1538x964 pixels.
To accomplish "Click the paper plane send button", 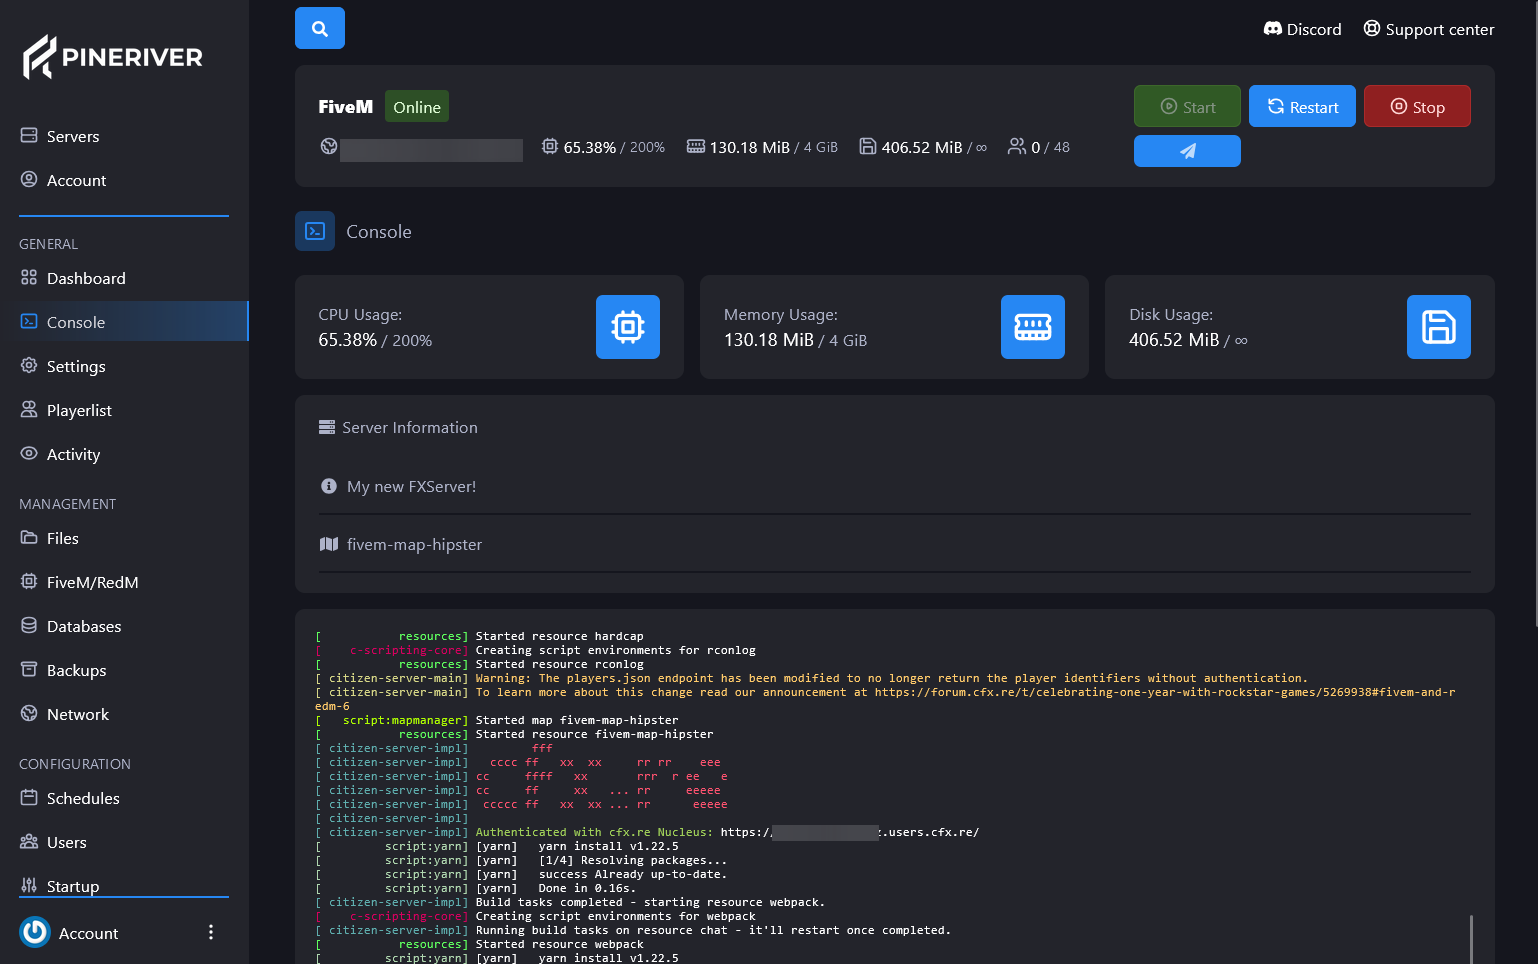I will tap(1187, 151).
